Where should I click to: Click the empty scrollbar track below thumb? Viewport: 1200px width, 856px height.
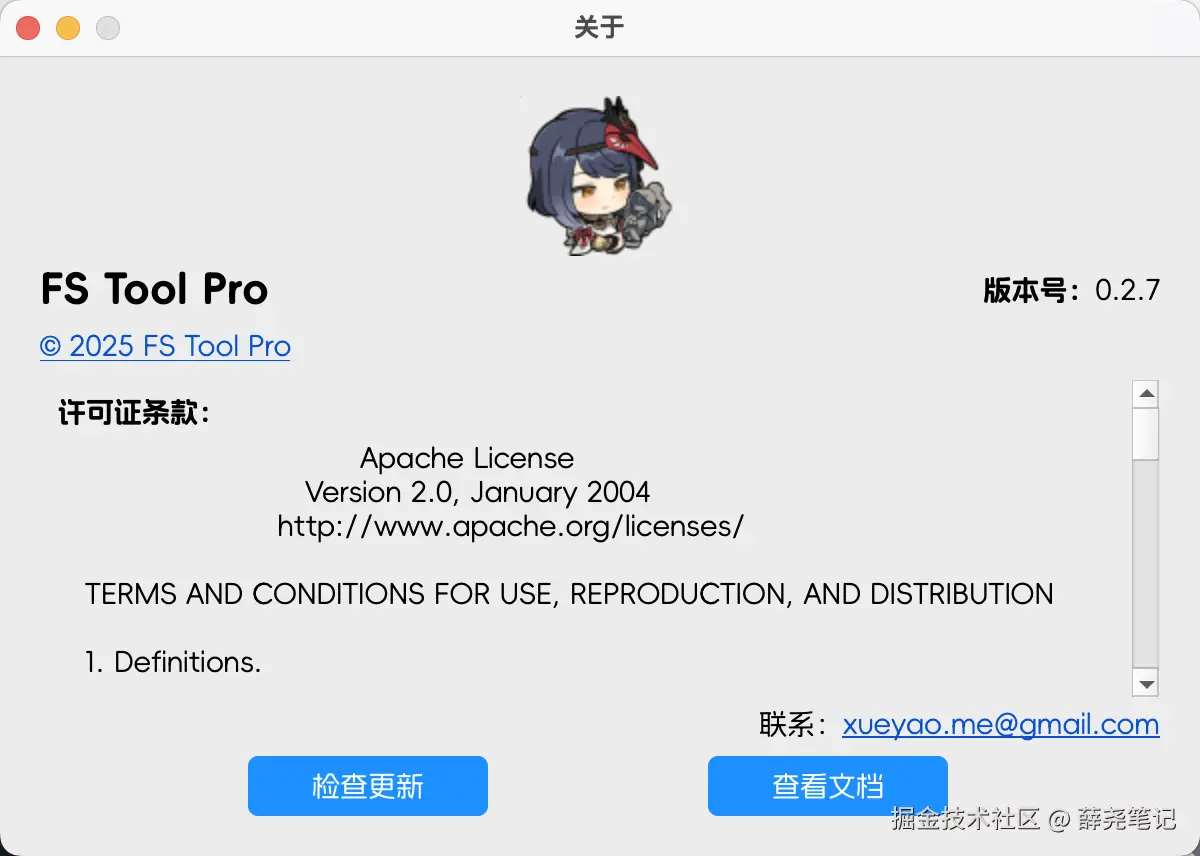[1146, 564]
